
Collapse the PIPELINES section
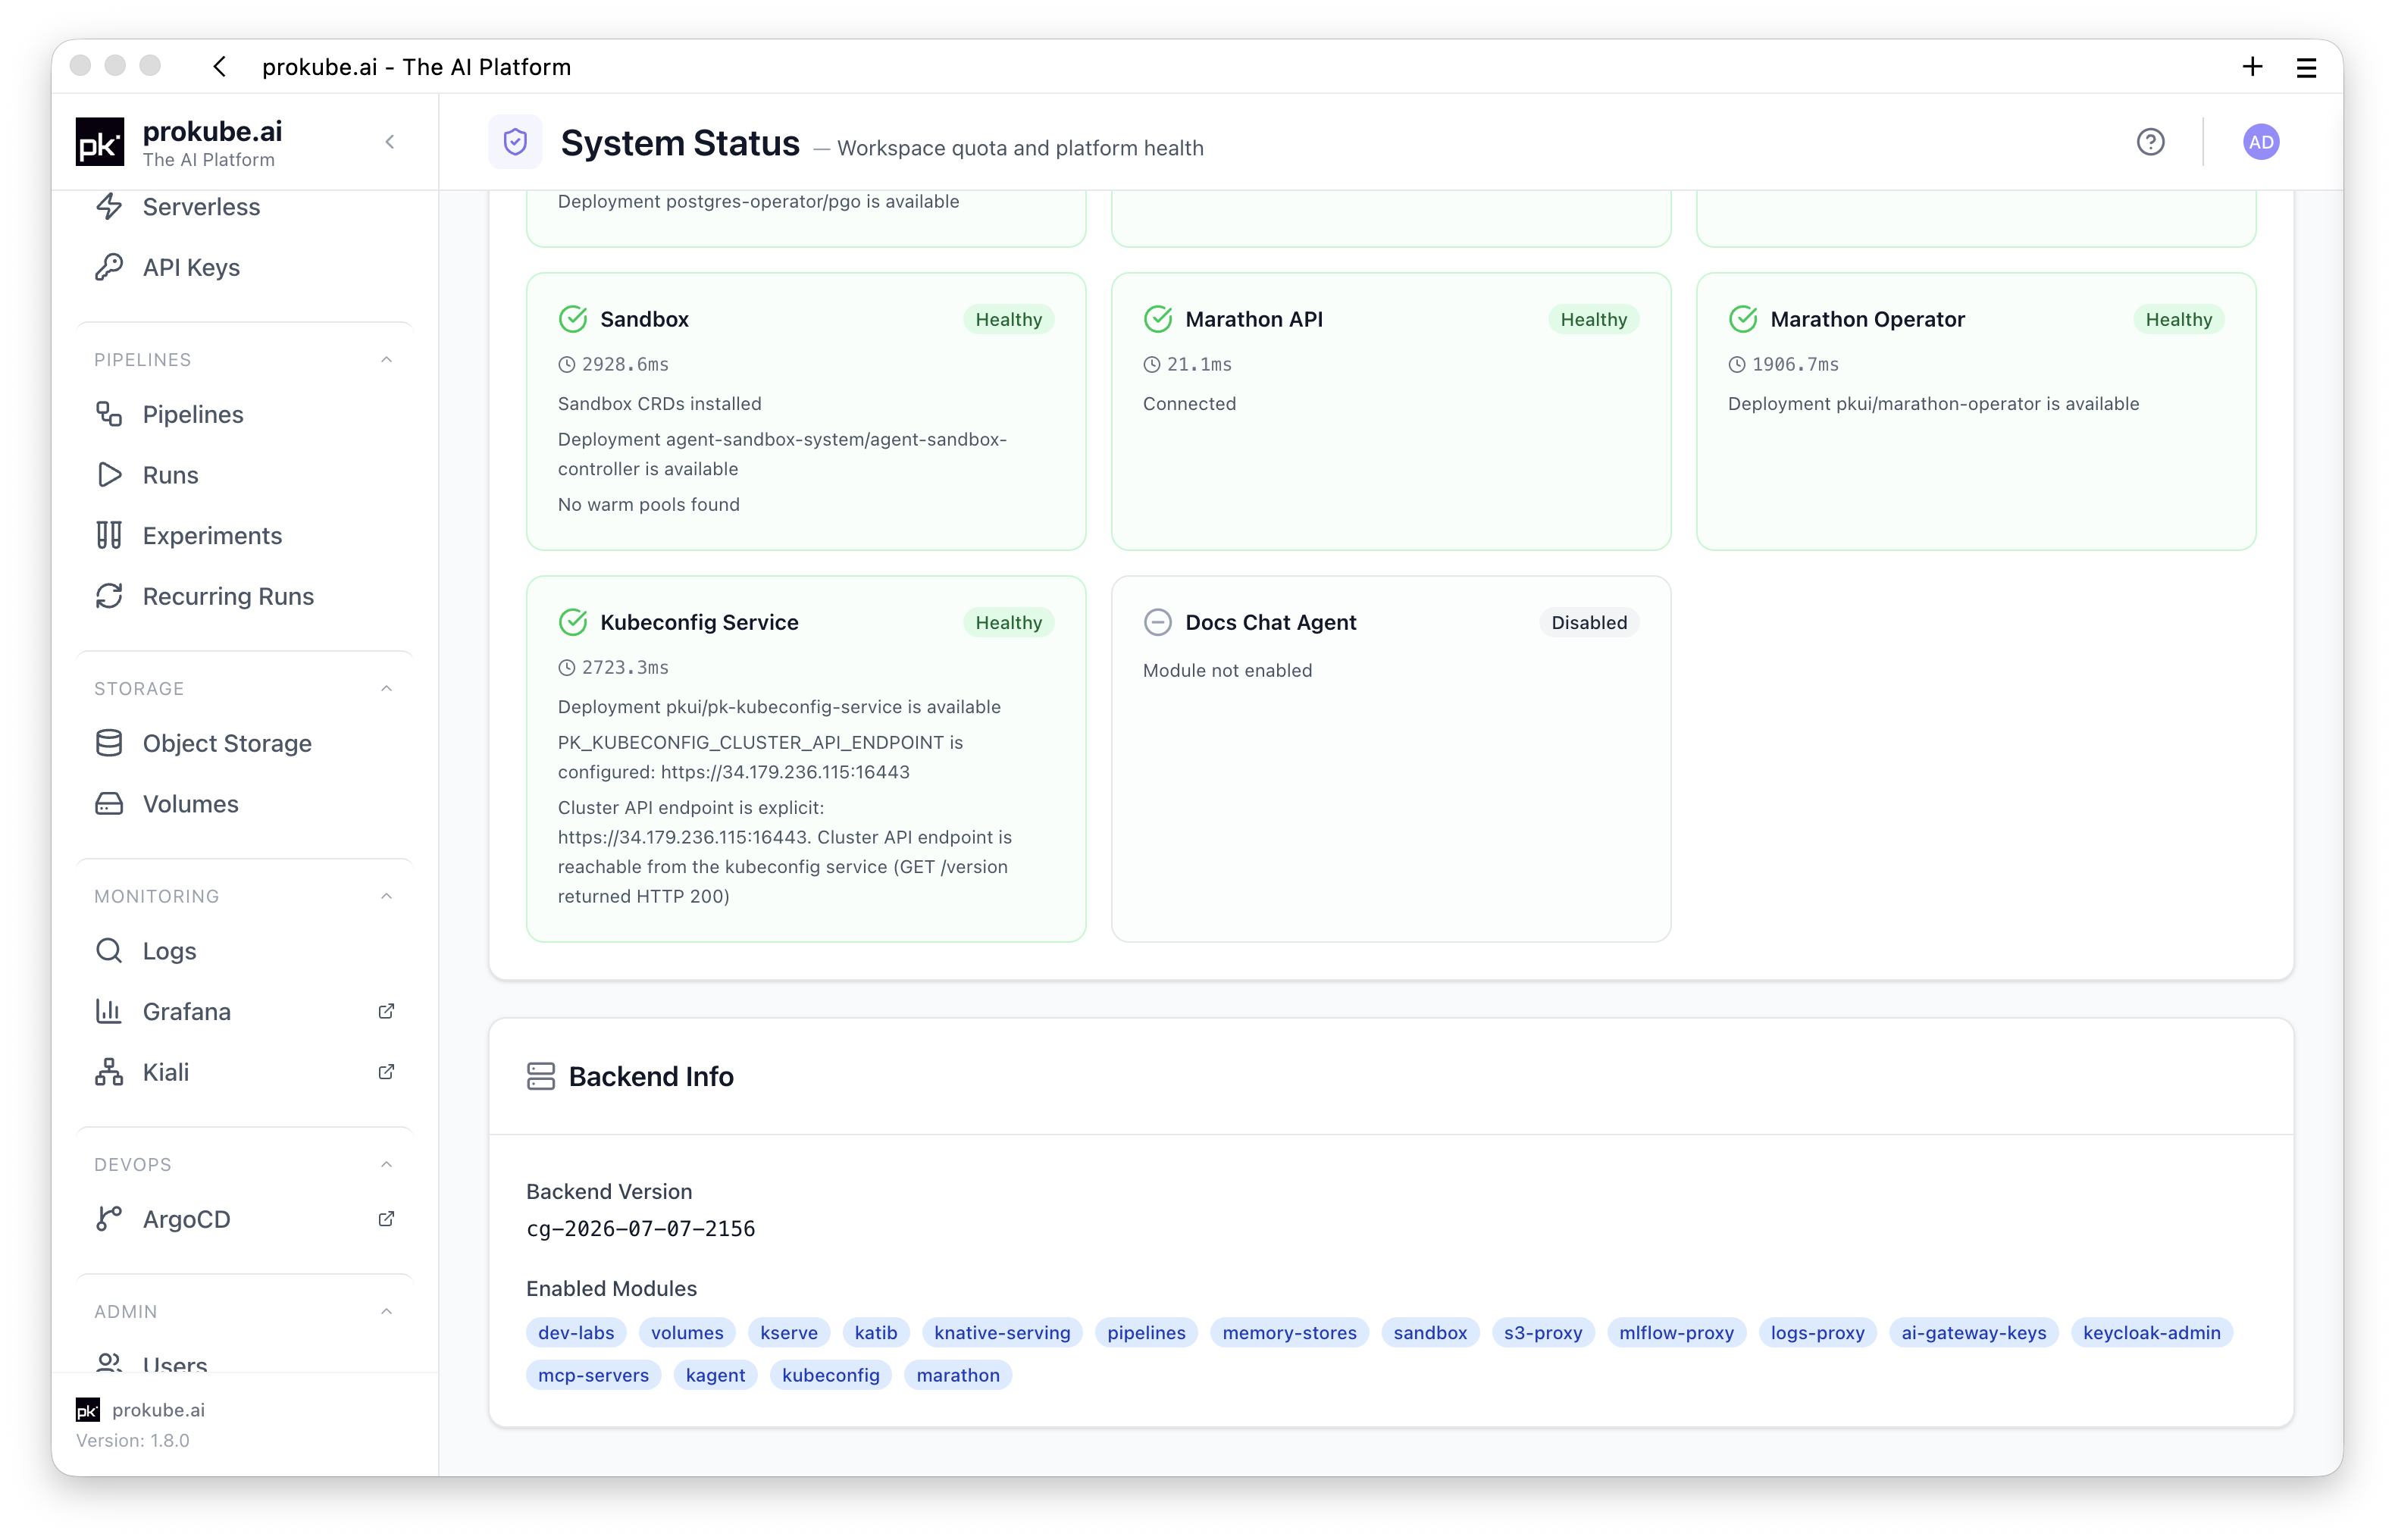(x=386, y=360)
